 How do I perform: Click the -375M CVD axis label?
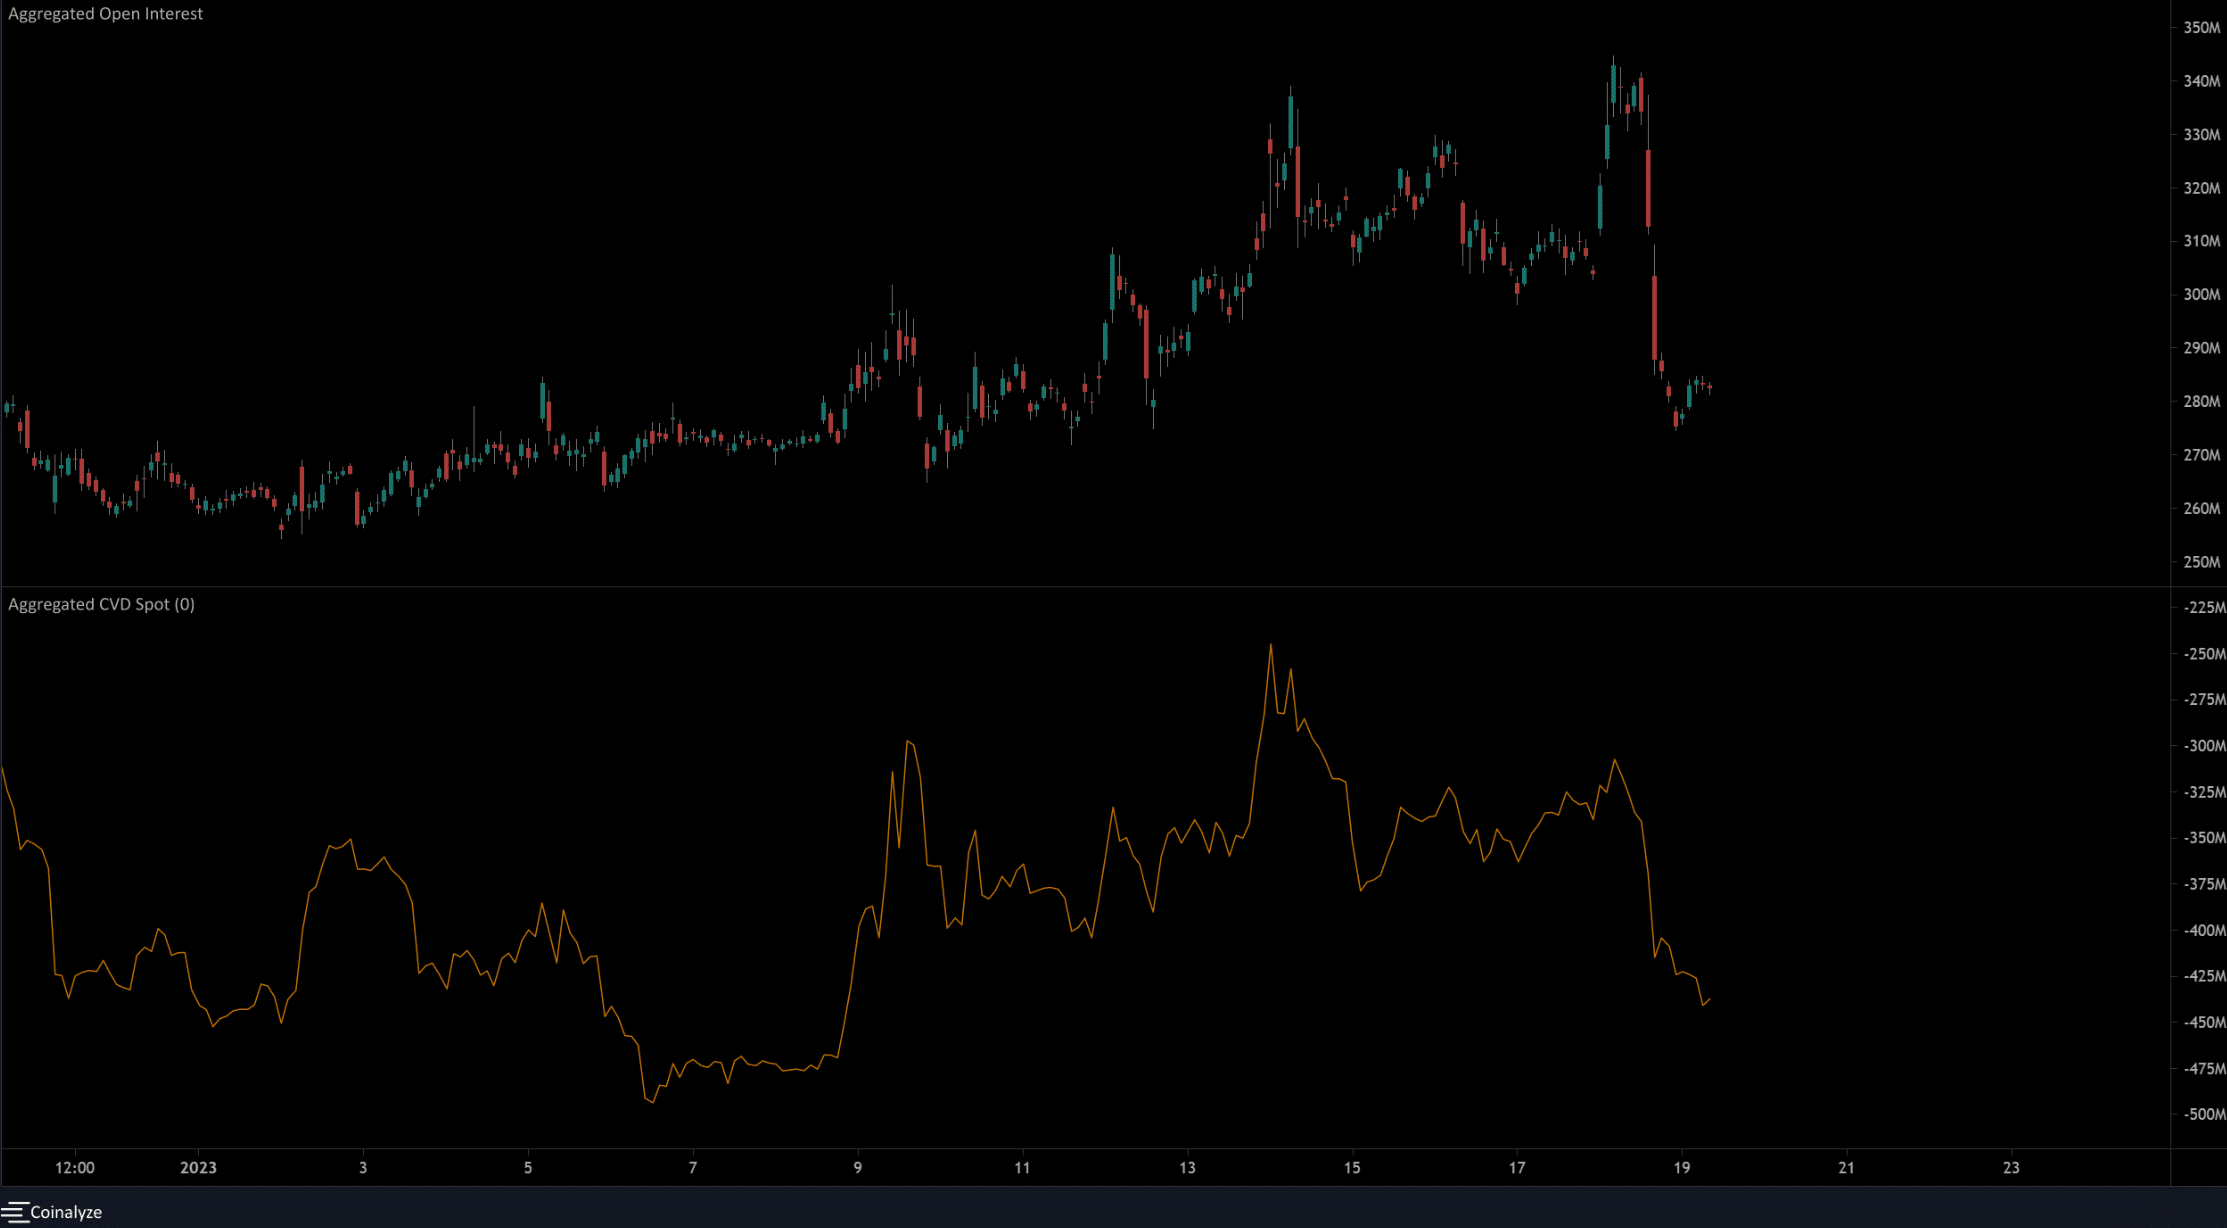click(2204, 884)
